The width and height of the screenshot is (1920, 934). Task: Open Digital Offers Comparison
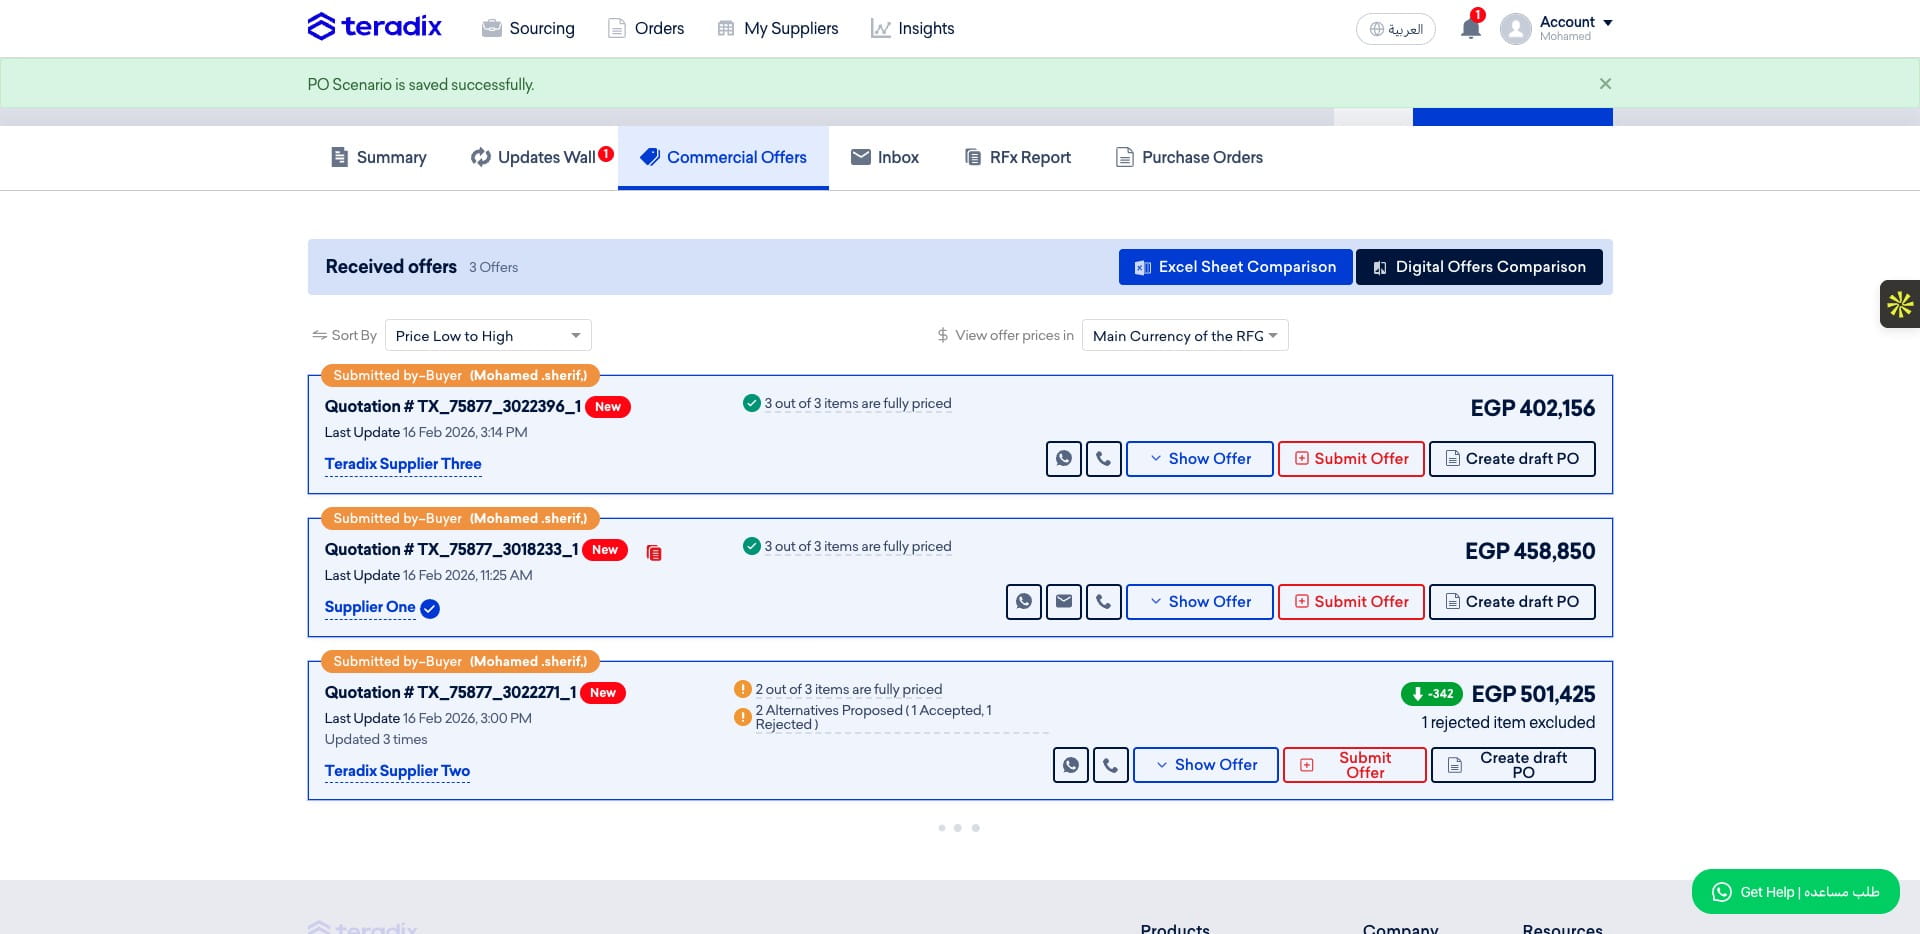click(x=1479, y=267)
